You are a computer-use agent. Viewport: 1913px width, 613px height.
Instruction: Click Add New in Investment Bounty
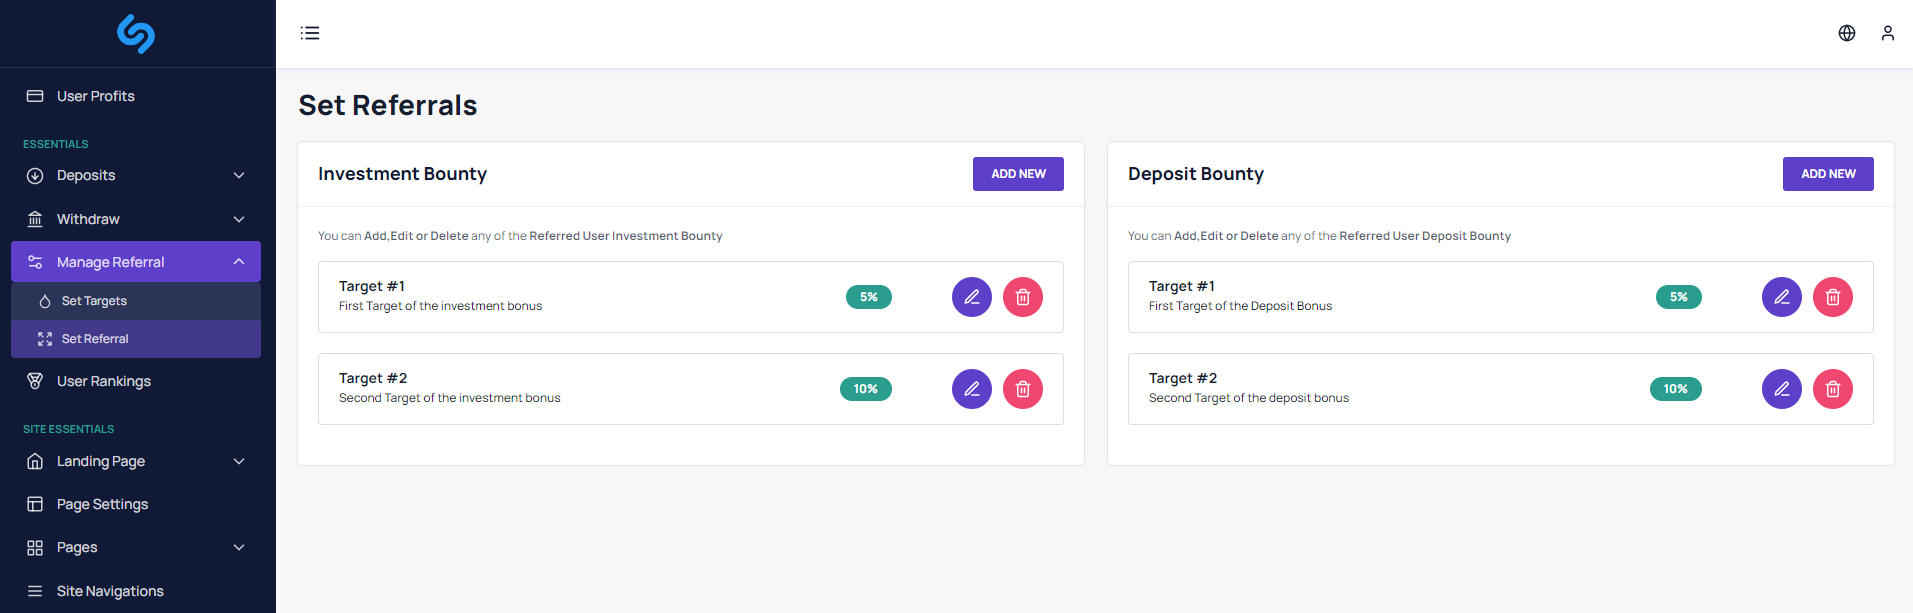[1017, 174]
